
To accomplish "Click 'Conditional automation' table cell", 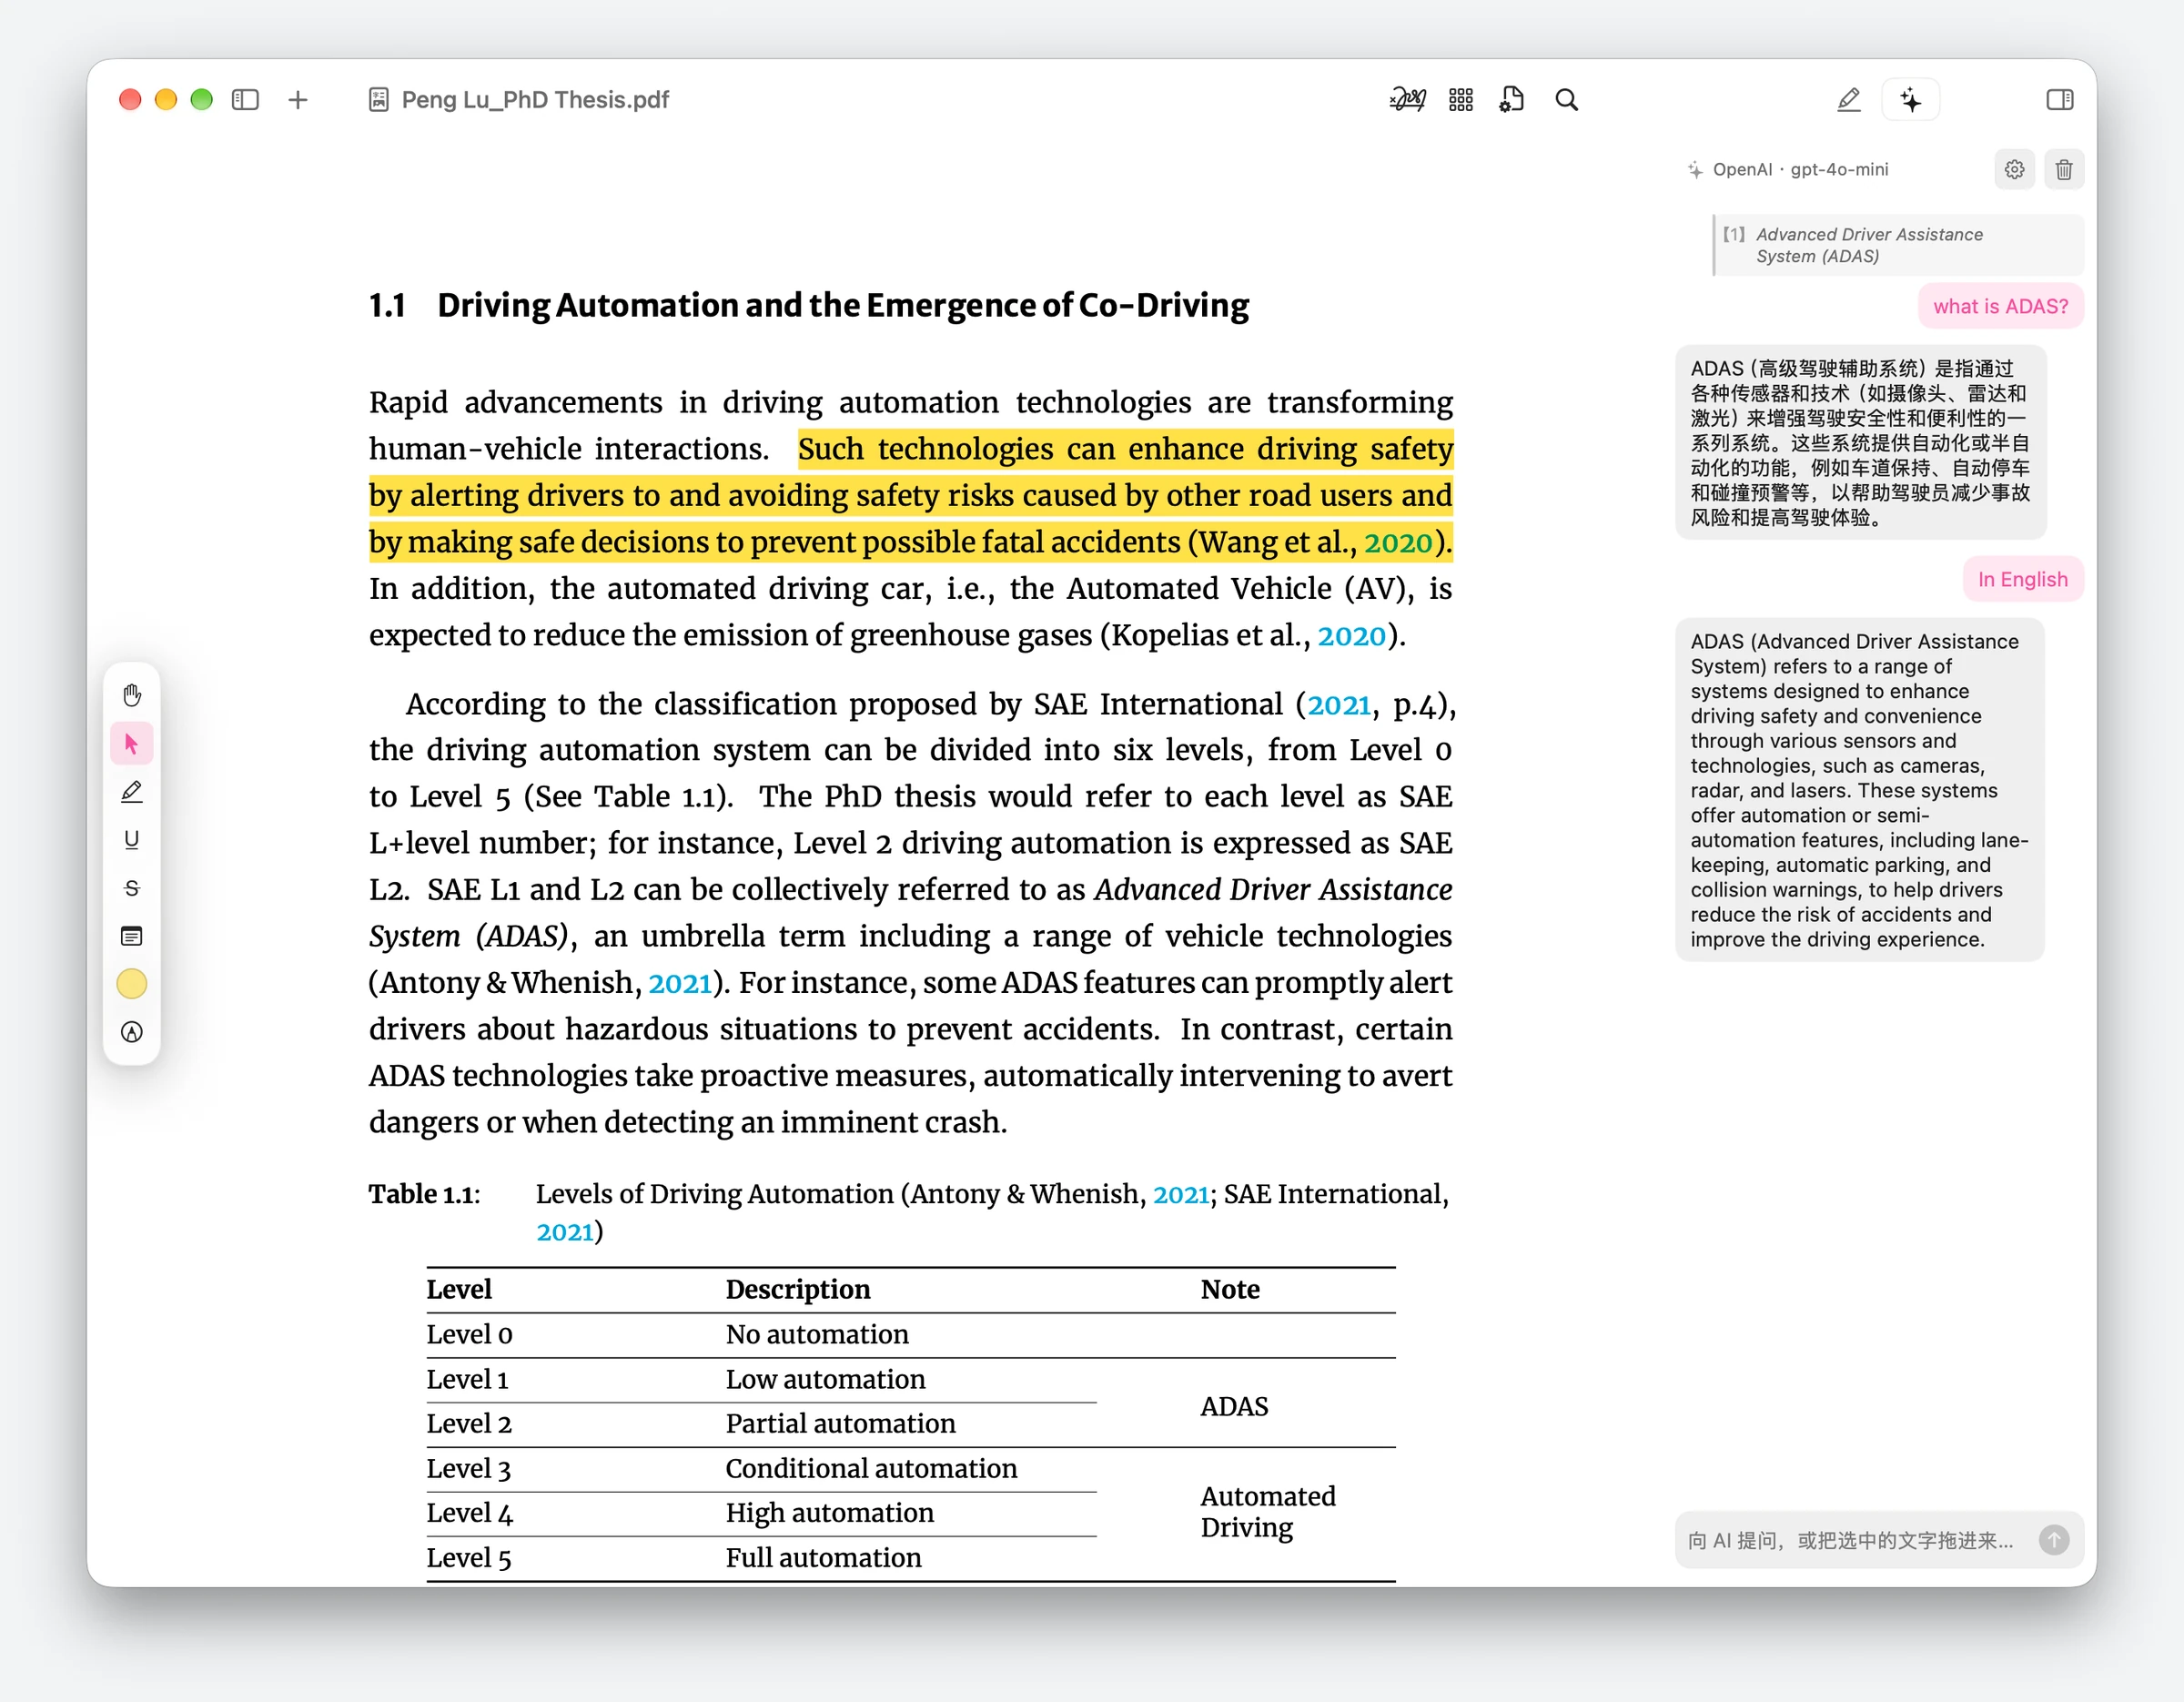I will [871, 1468].
